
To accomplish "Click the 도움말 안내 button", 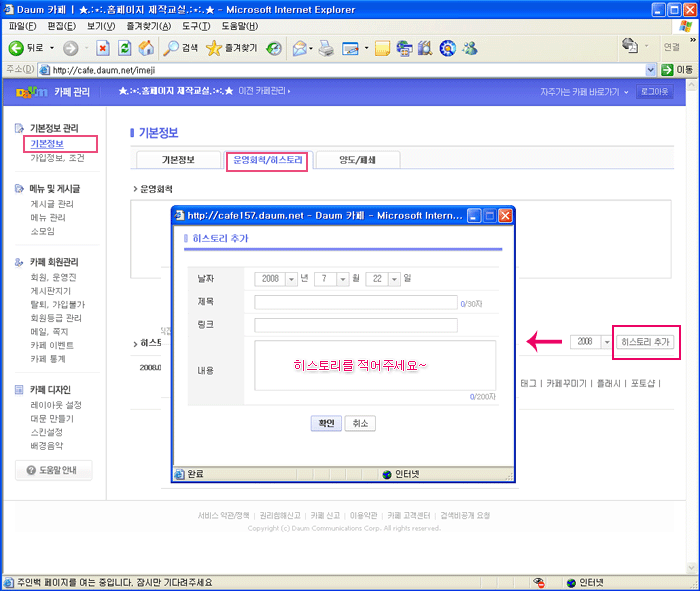I will (54, 470).
